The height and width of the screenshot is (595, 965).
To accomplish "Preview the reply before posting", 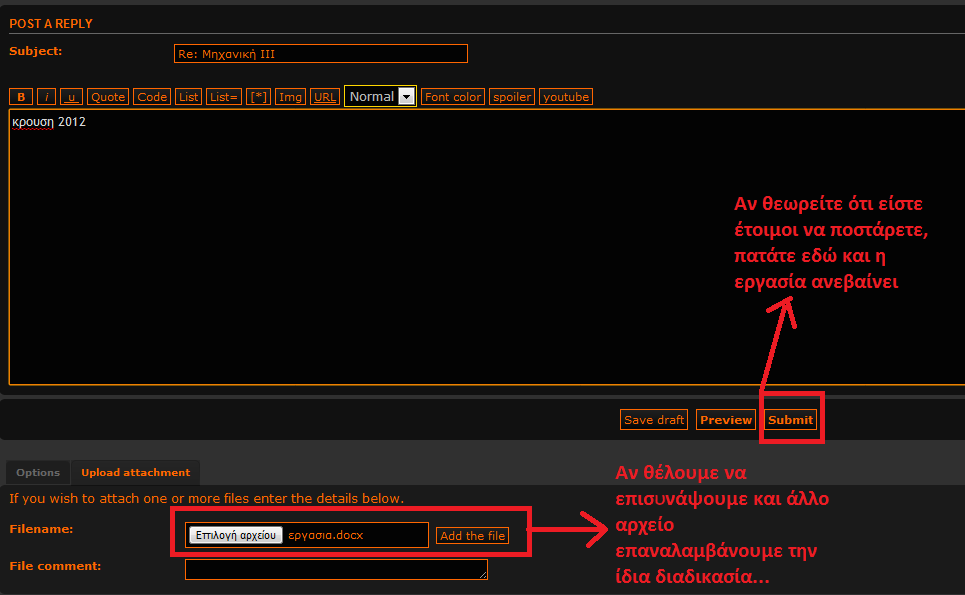I will coord(726,420).
